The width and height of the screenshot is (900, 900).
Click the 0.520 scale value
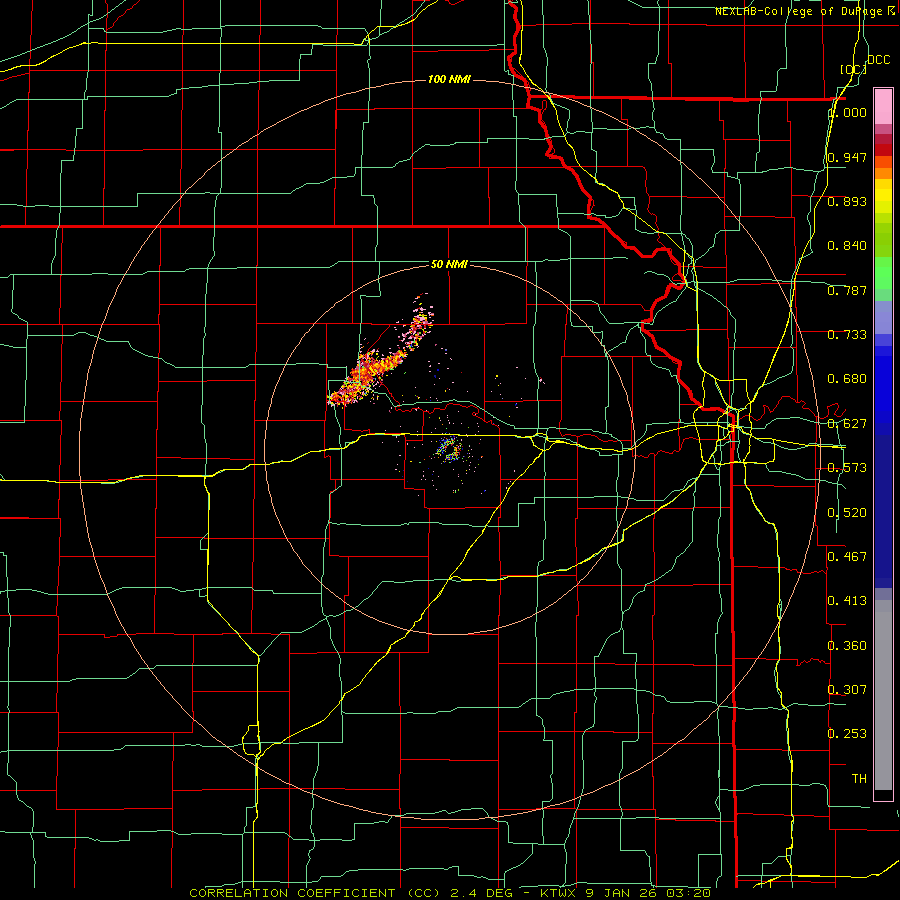coord(847,513)
